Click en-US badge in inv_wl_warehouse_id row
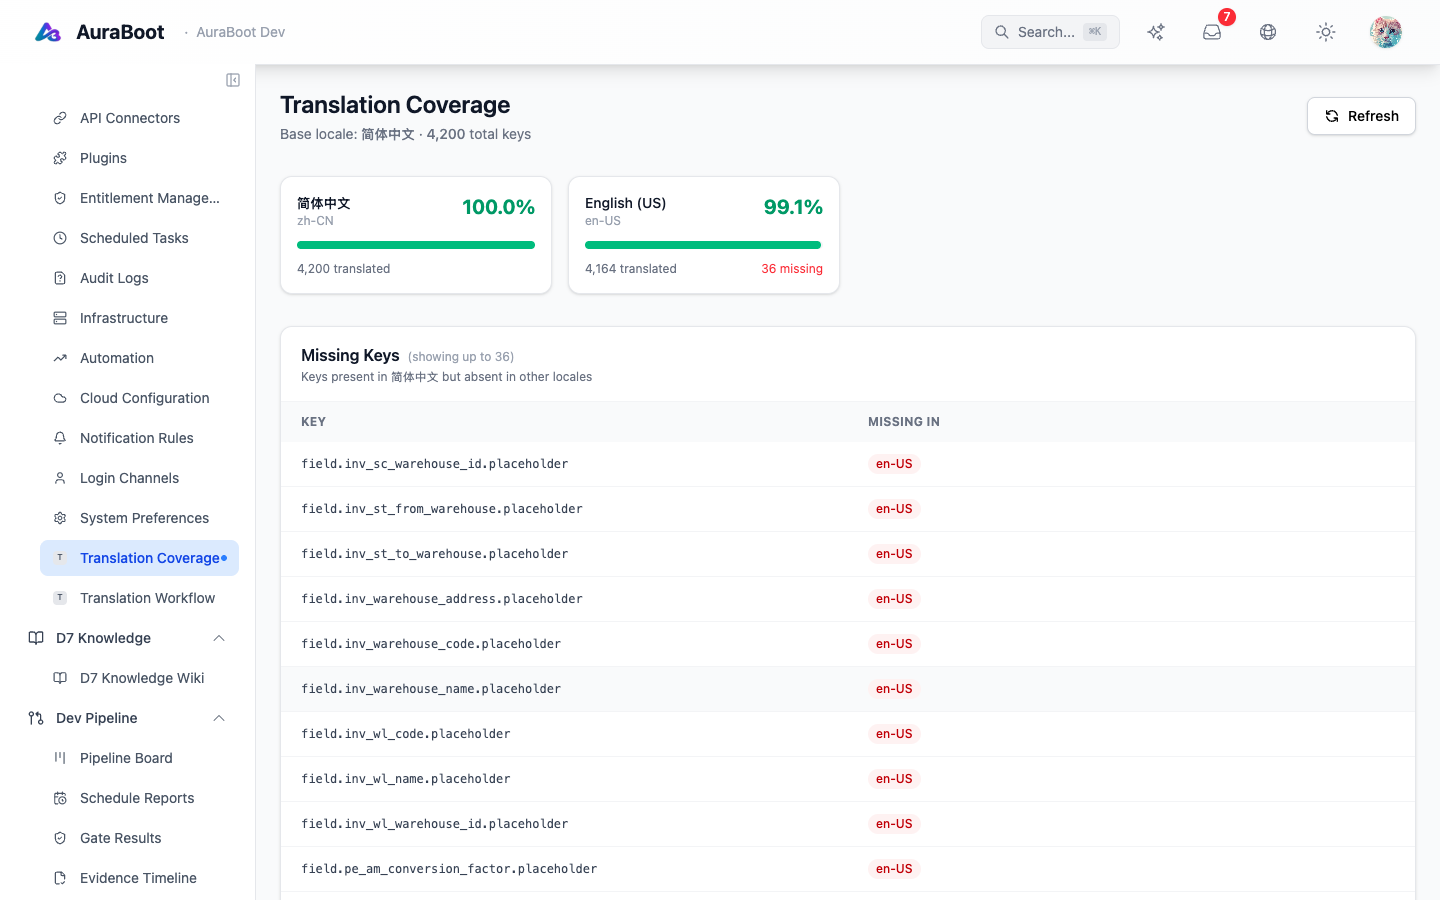The height and width of the screenshot is (900, 1440). pos(894,824)
